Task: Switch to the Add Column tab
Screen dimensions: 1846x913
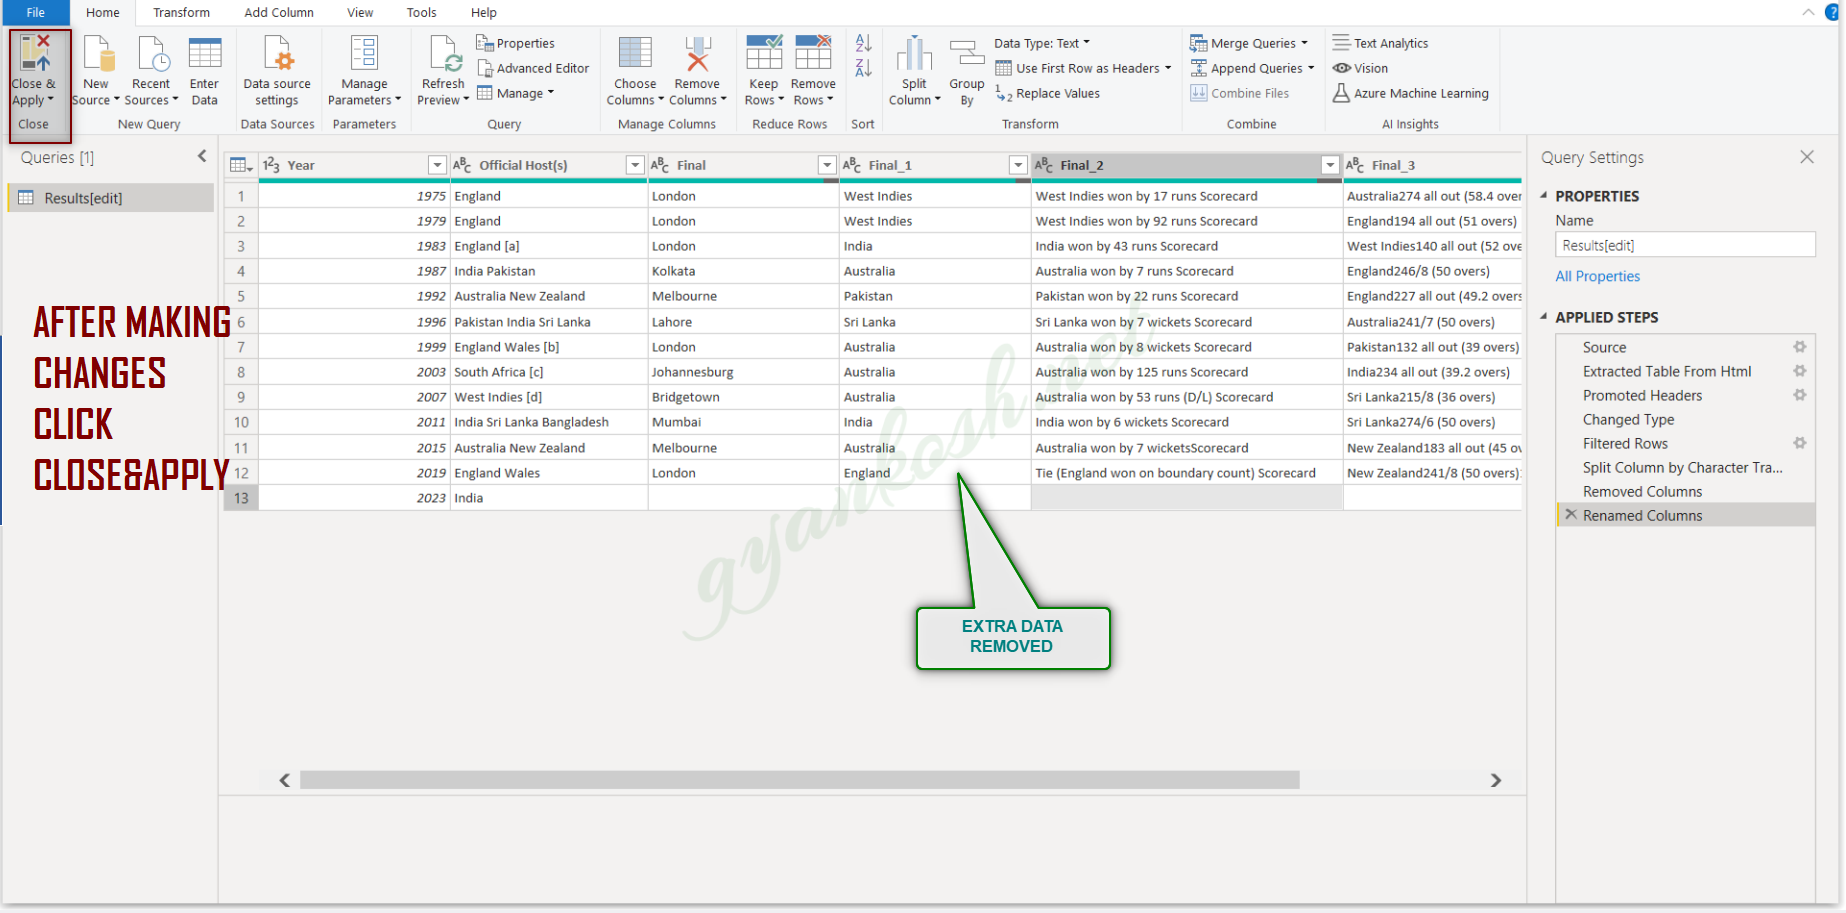Action: [x=279, y=13]
